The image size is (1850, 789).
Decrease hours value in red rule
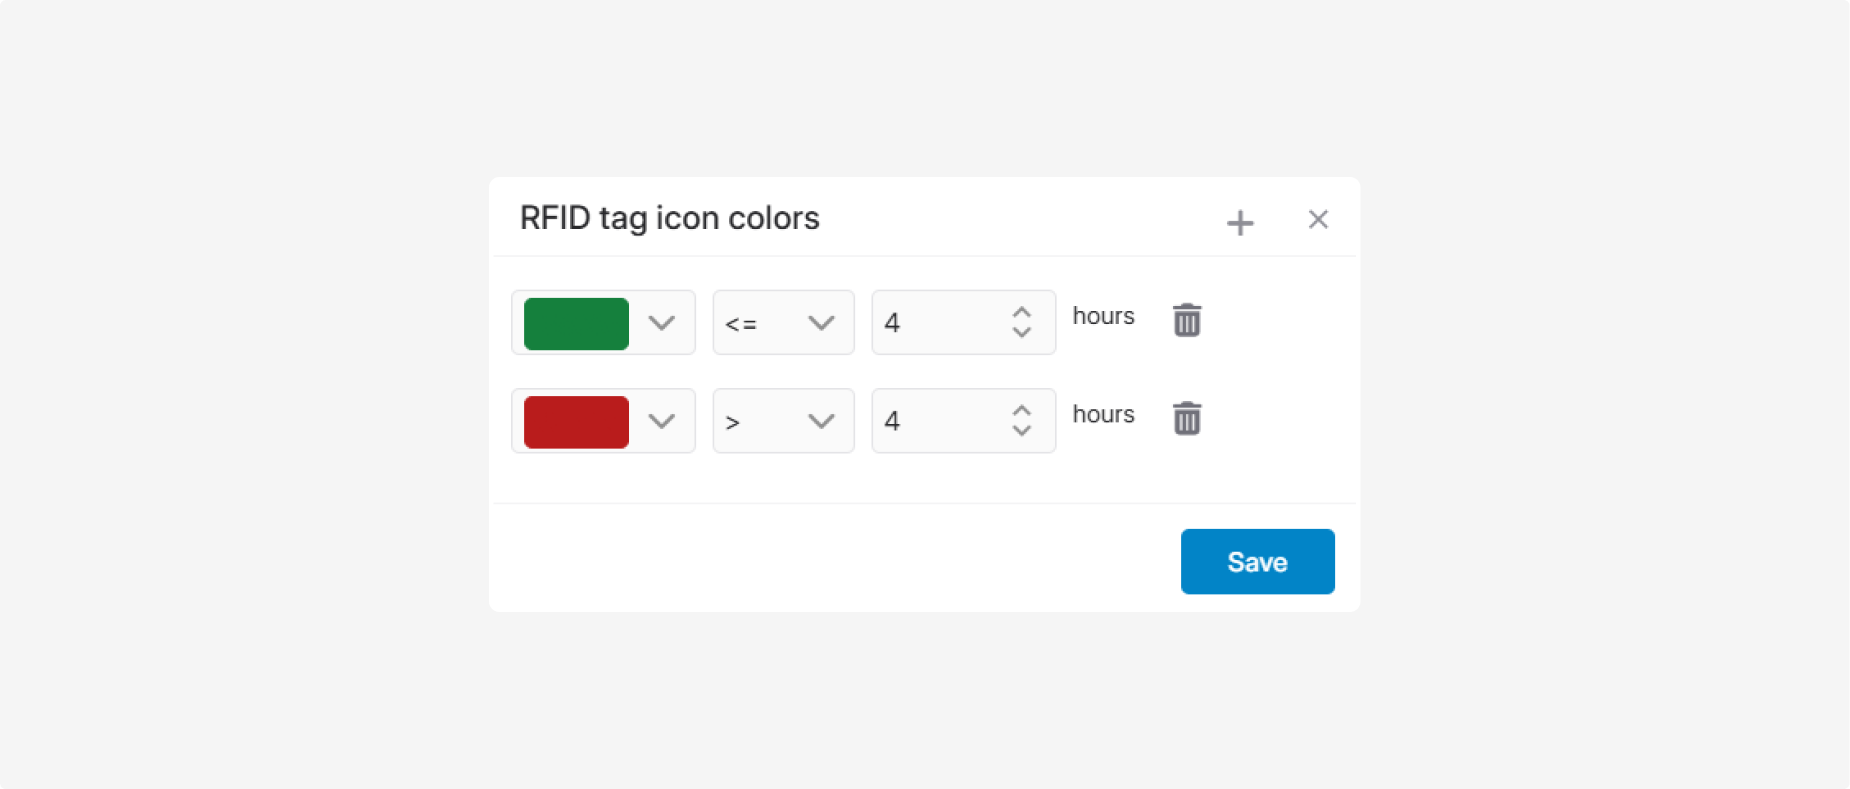click(1021, 430)
